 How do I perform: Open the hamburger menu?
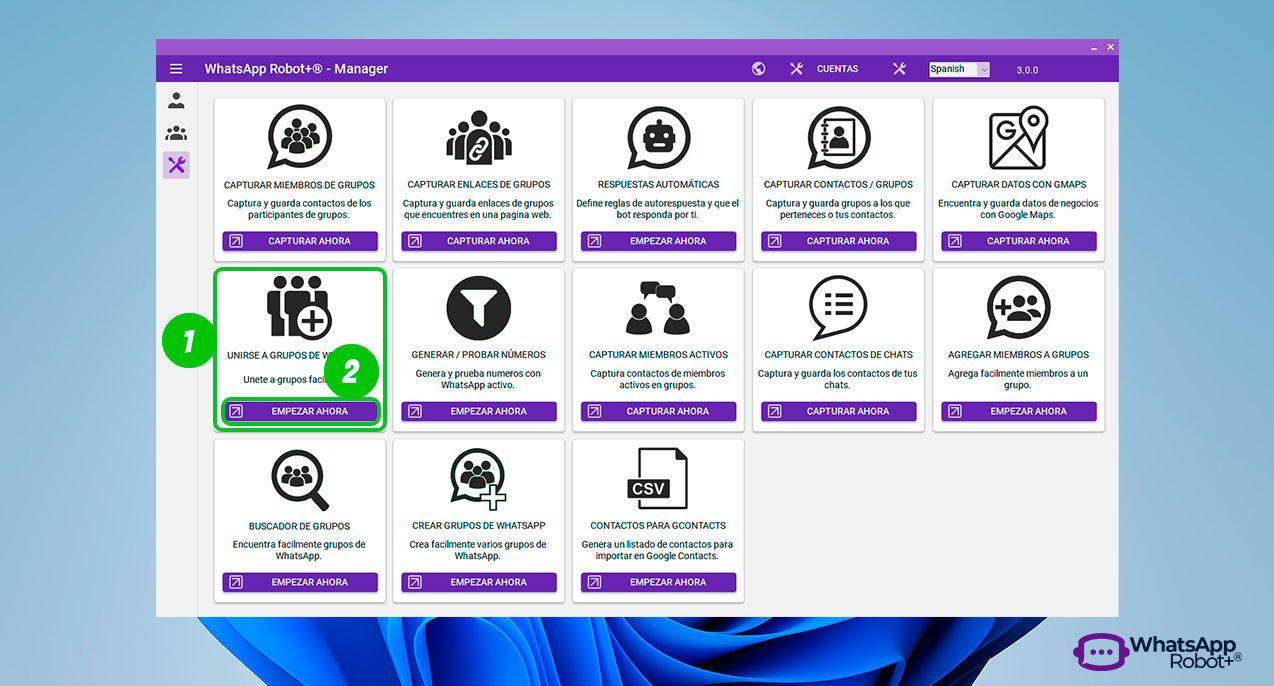[176, 69]
